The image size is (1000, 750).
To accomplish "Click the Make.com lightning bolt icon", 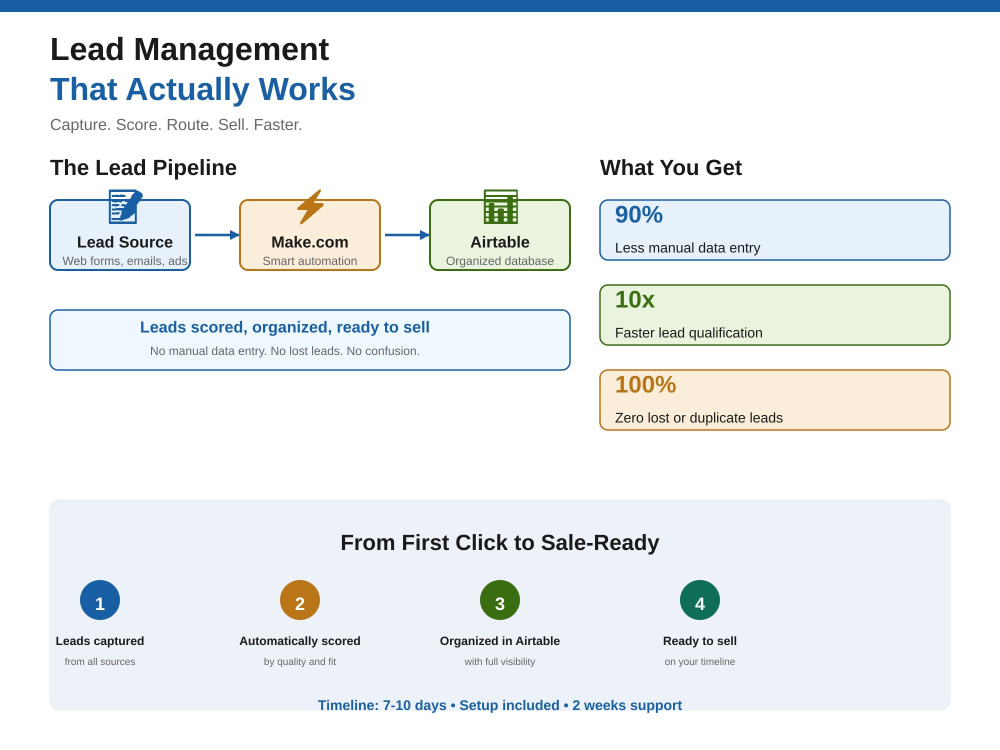I will coord(310,207).
